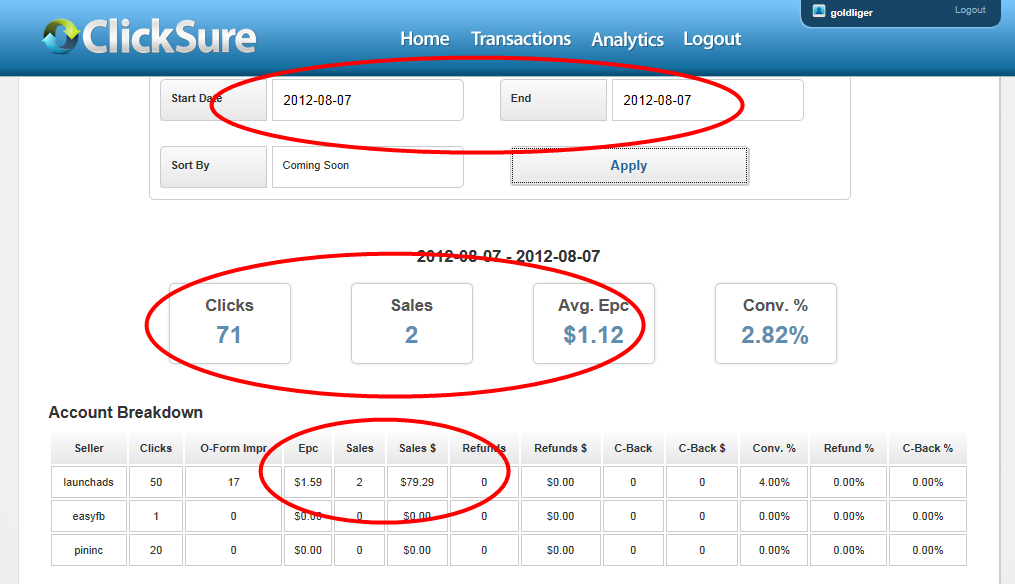This screenshot has height=584, width=1015.
Task: Click the Apply button
Action: pyautogui.click(x=629, y=166)
